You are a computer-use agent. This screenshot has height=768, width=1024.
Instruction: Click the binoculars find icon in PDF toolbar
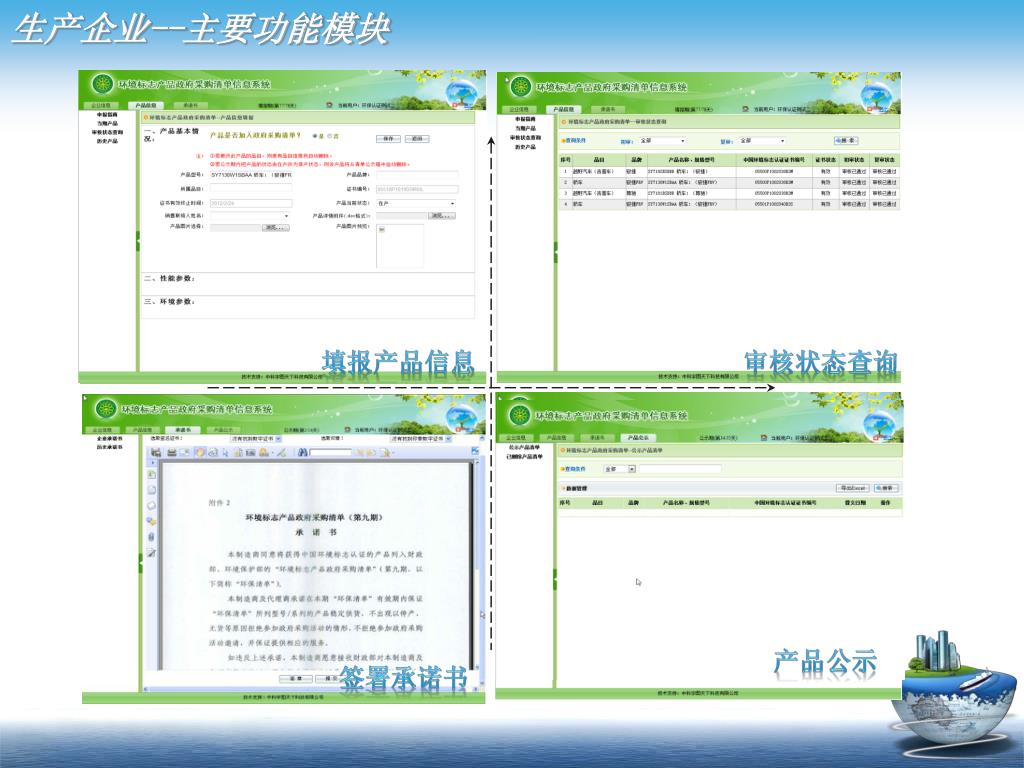point(302,453)
